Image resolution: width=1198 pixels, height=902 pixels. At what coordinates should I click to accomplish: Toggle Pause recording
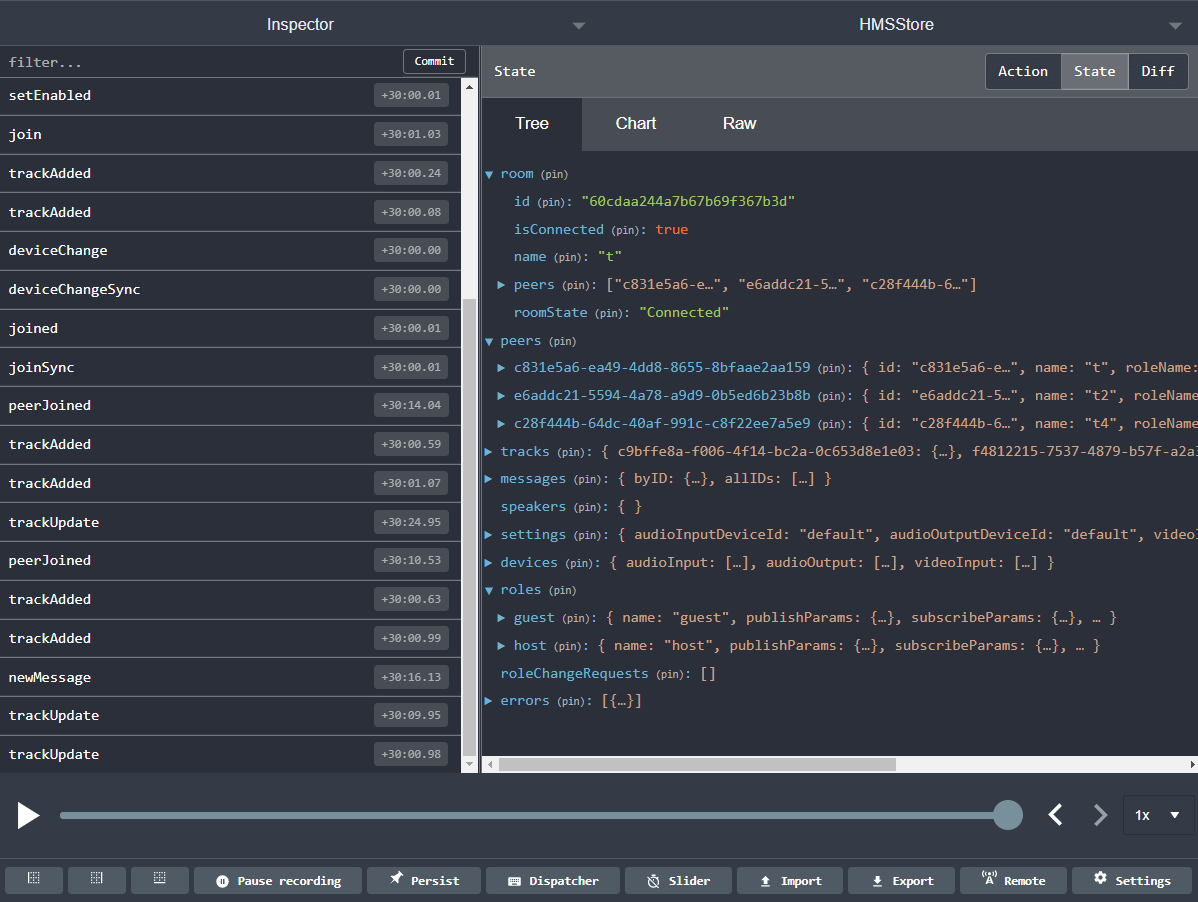pyautogui.click(x=277, y=880)
